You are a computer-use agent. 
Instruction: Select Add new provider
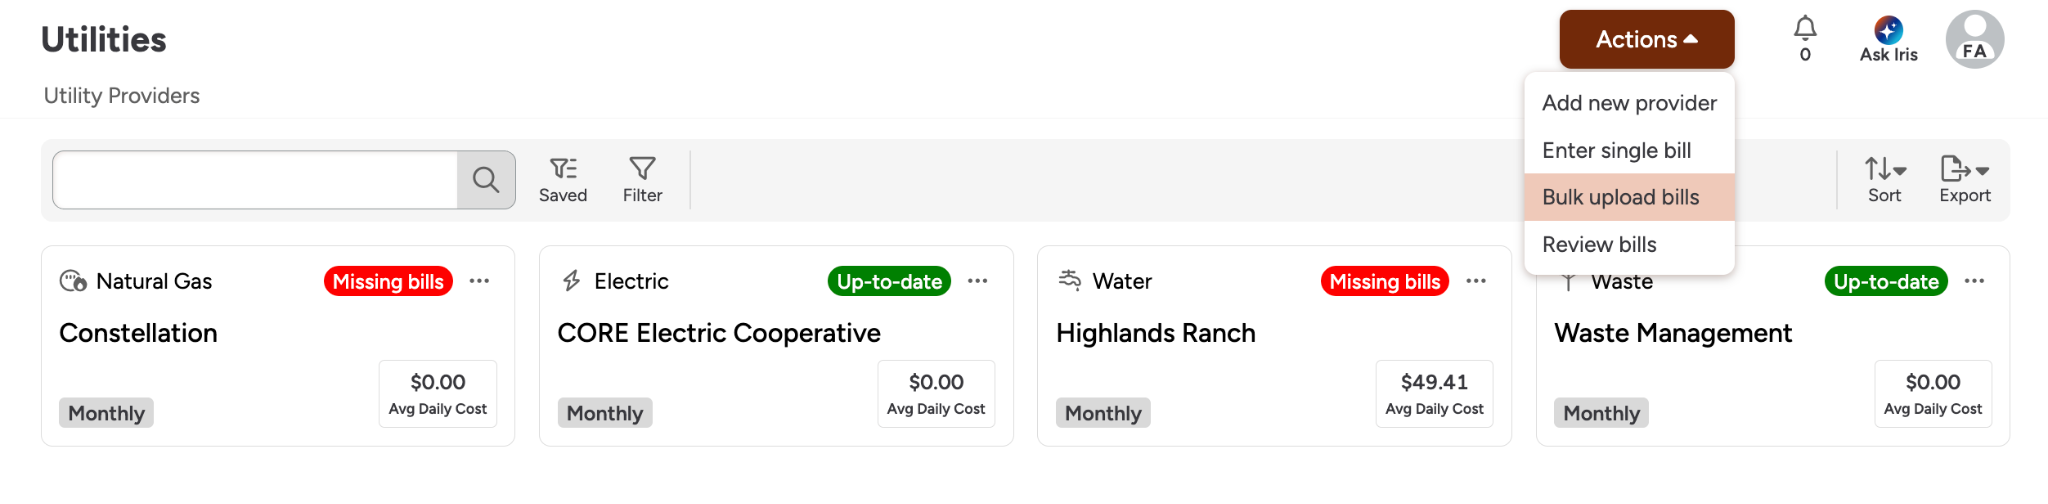[x=1629, y=103]
